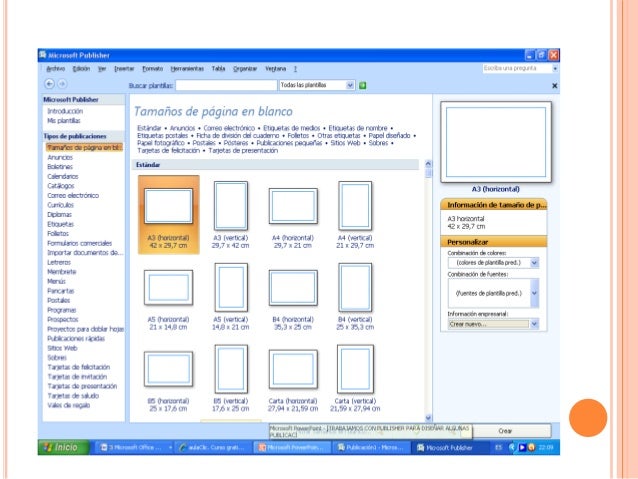Click the template list scrollbar up arrow

click(428, 164)
